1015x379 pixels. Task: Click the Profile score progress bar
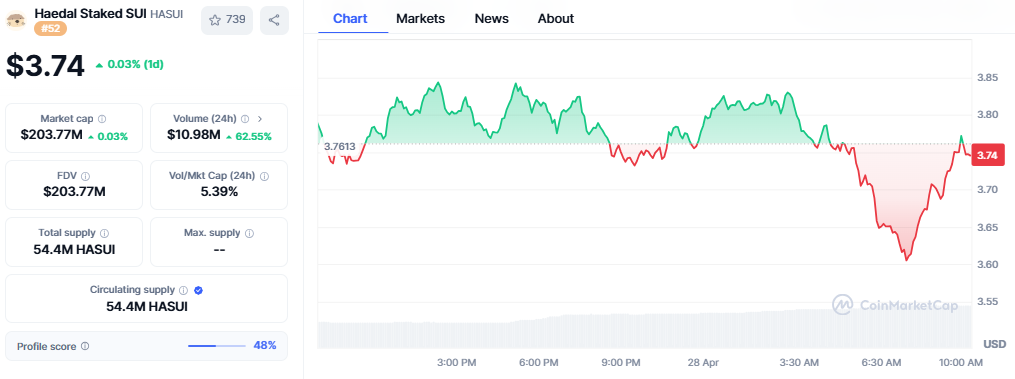tap(217, 346)
